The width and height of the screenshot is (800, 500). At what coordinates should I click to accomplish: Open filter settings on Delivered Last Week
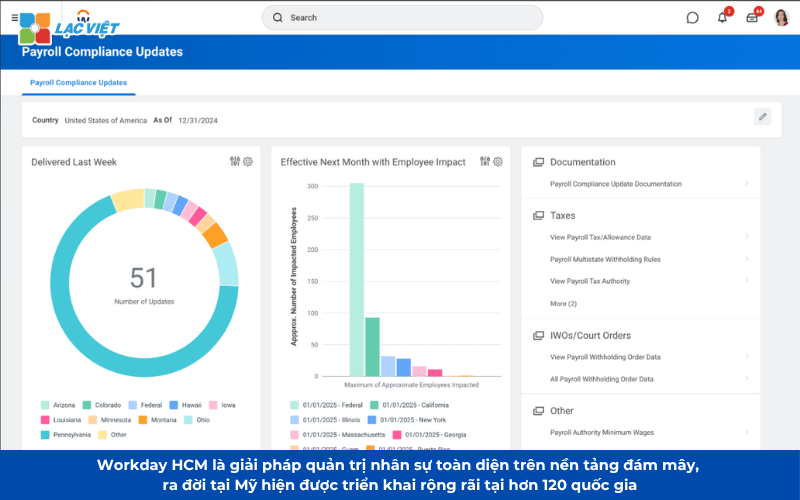(235, 161)
